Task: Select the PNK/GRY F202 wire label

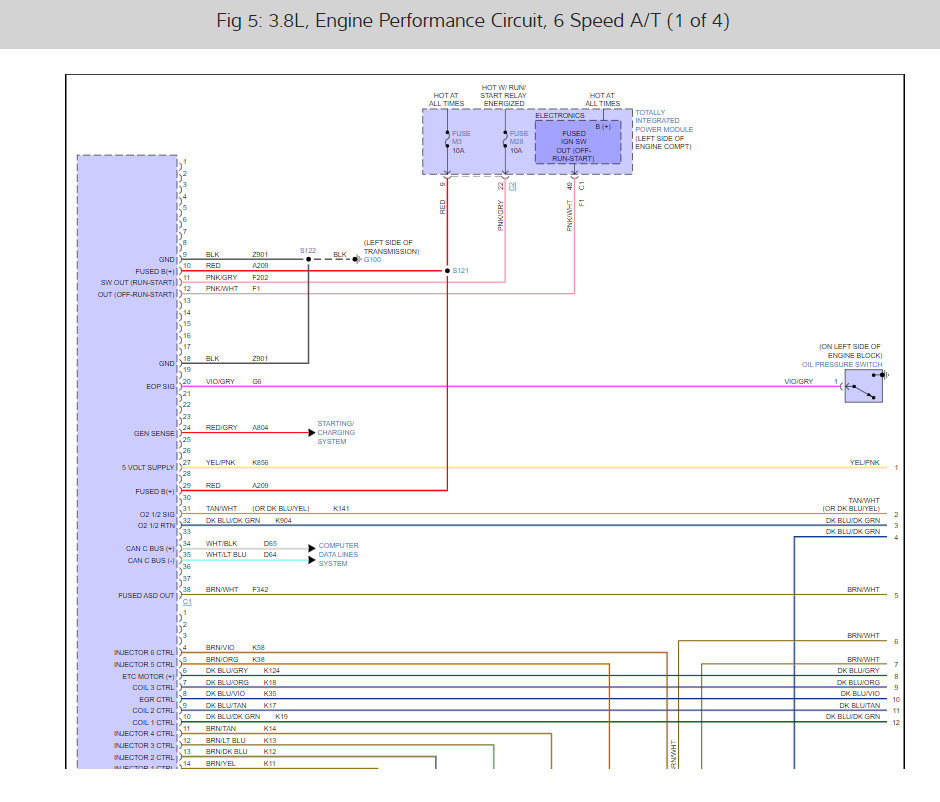Action: (237, 278)
